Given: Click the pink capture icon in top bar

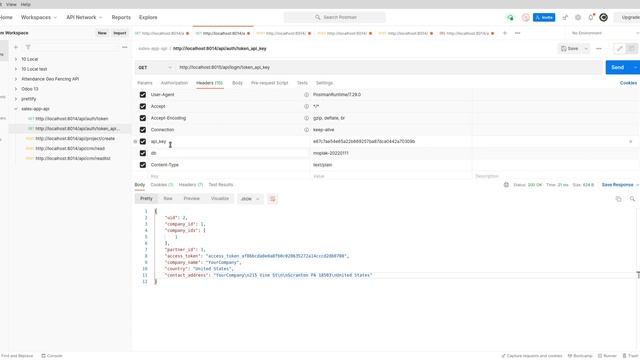Looking at the screenshot, I should point(526,18).
